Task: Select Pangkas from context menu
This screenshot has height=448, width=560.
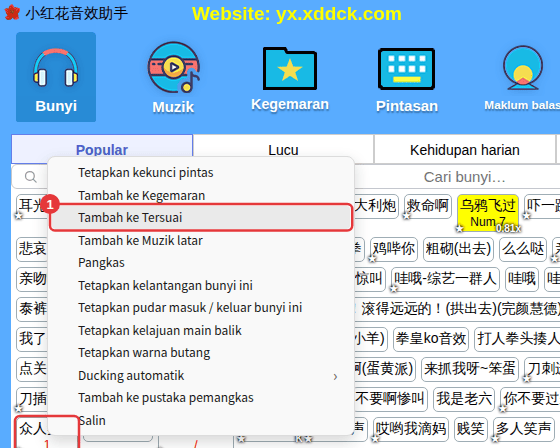Action: pyautogui.click(x=201, y=263)
